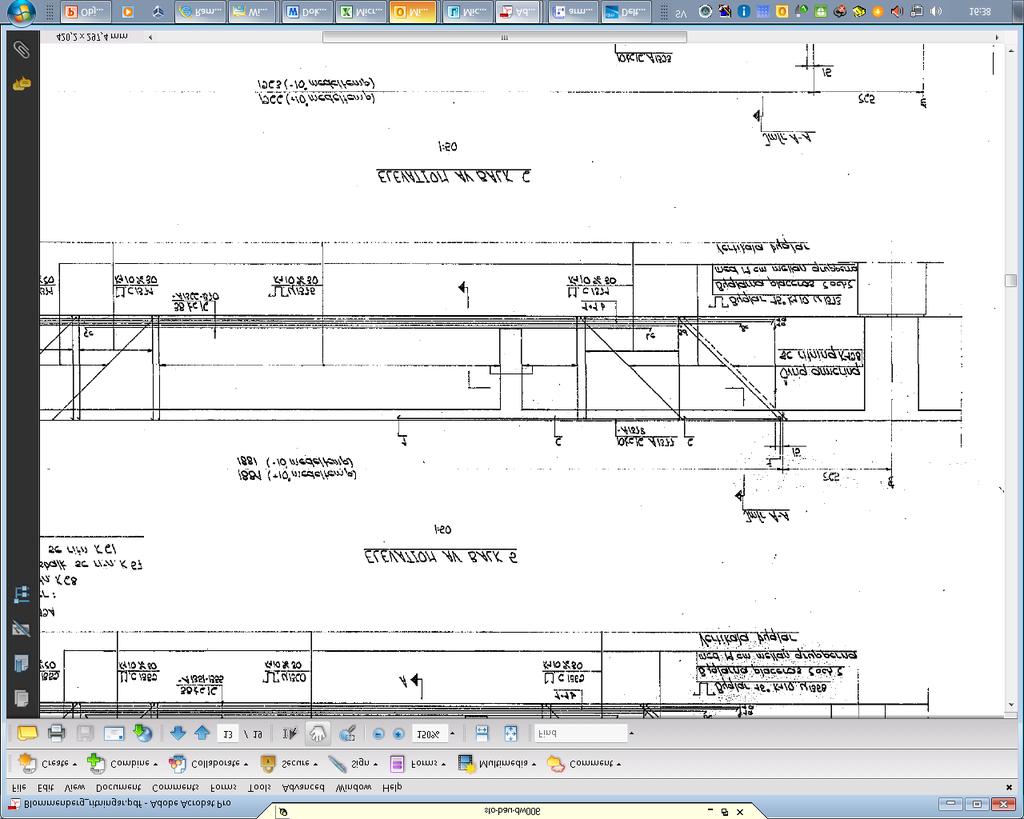The height and width of the screenshot is (819, 1024).
Task: Open the File menu
Action: point(19,787)
